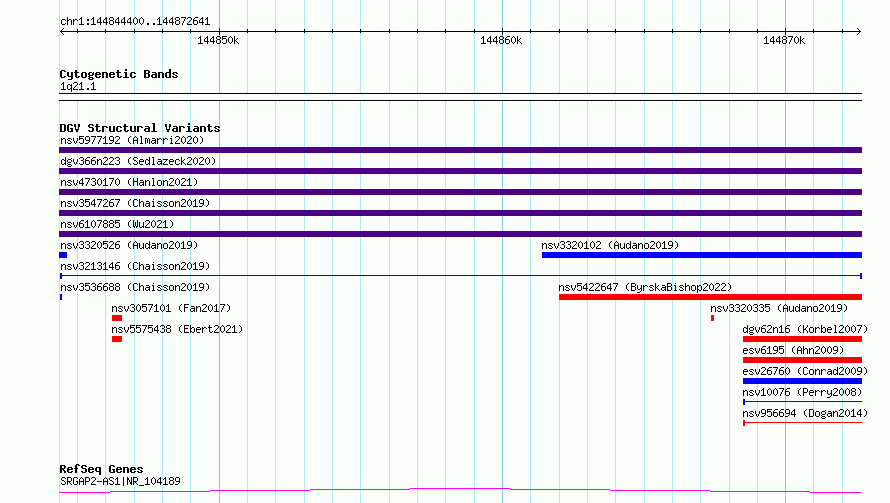Click the thin red line under nsv956694
This screenshot has width=890, height=503.
point(803,423)
